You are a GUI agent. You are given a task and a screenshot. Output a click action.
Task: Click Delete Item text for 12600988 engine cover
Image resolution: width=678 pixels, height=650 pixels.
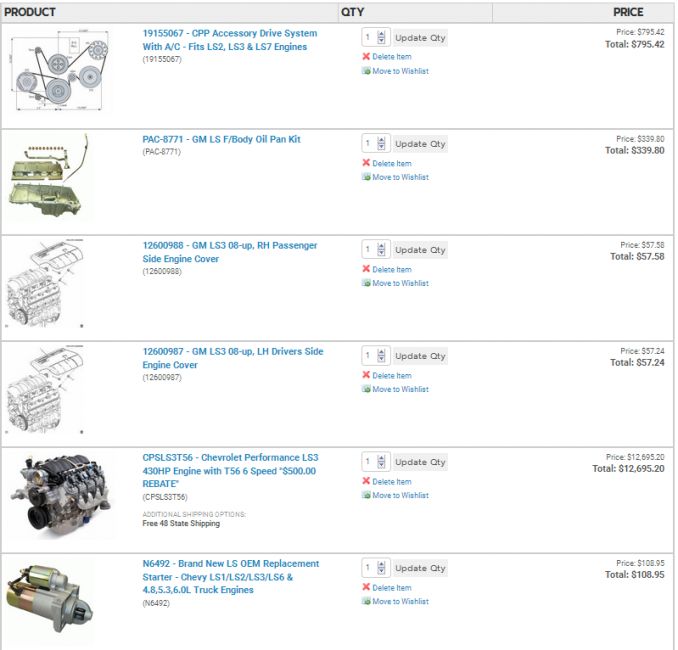tap(392, 269)
